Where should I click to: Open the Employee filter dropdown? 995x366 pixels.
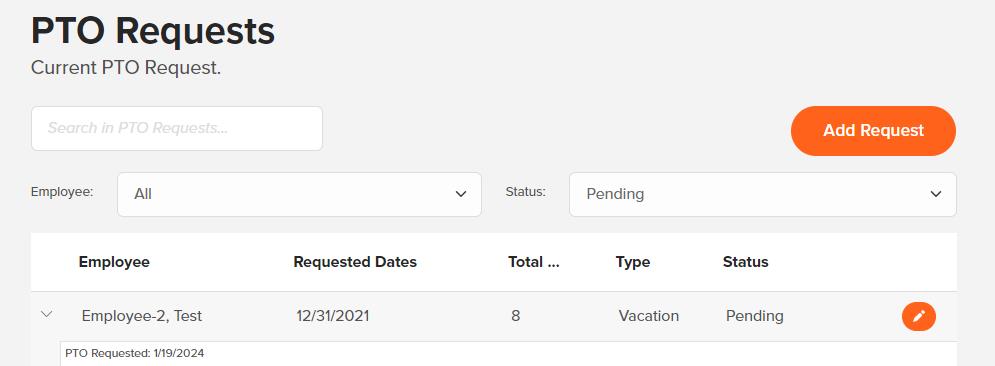click(300, 194)
